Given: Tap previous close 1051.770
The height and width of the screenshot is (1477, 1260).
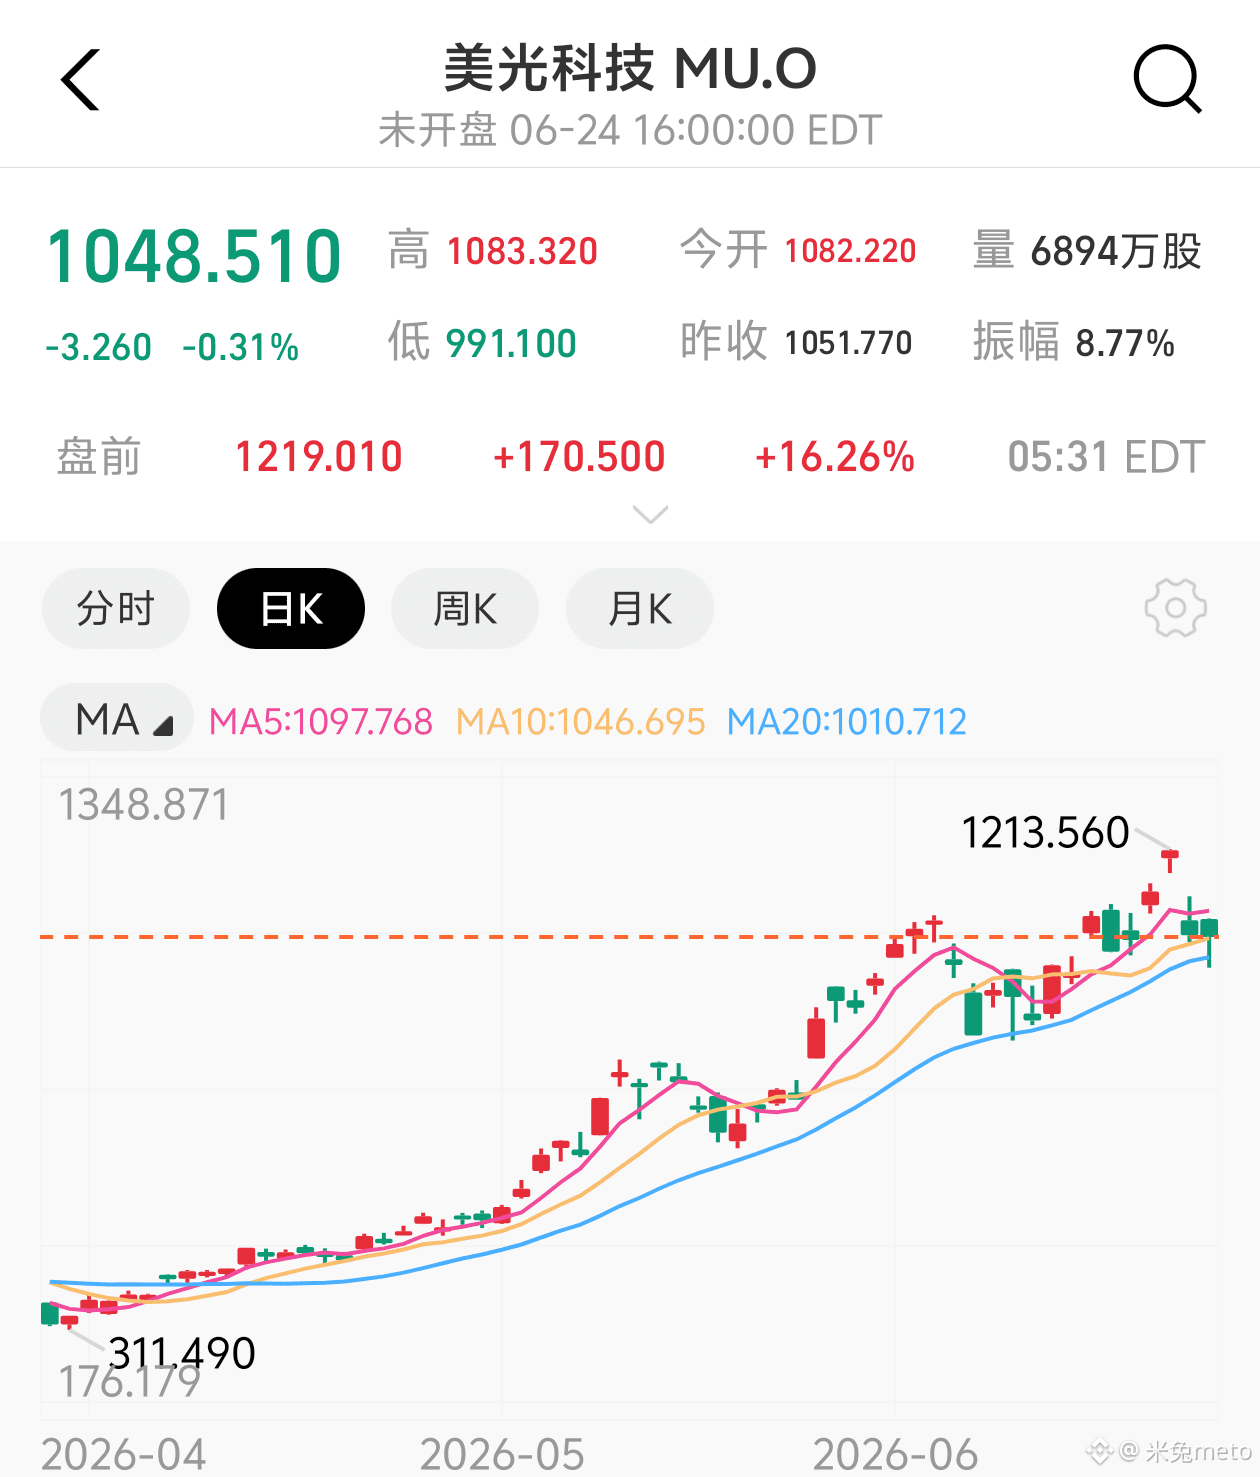Looking at the screenshot, I should tap(848, 343).
